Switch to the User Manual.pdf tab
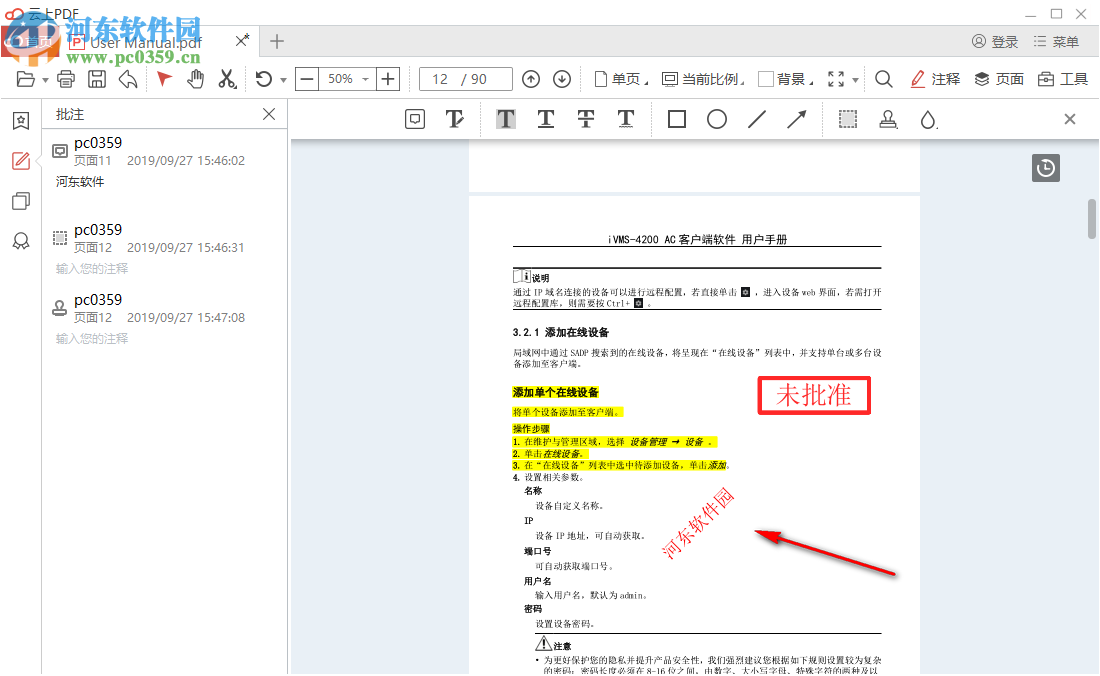Viewport: 1100px width, 676px height. 145,42
